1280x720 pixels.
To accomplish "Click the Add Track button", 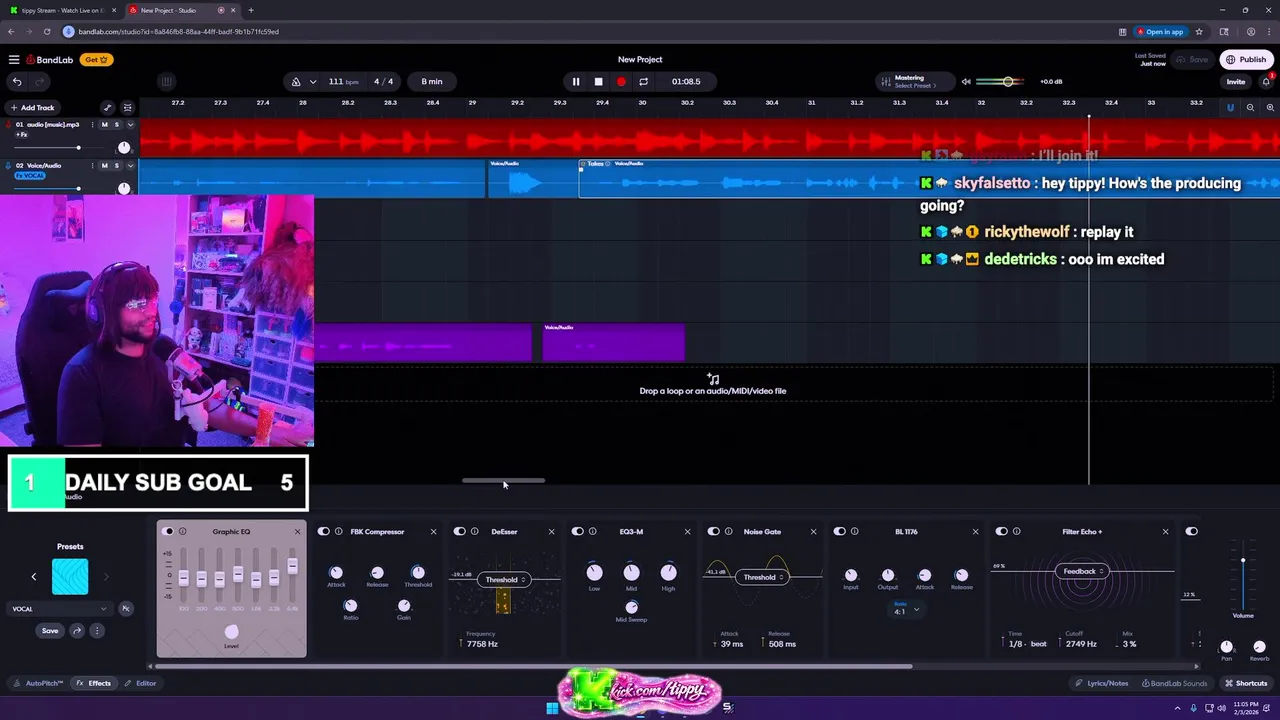I will point(32,108).
